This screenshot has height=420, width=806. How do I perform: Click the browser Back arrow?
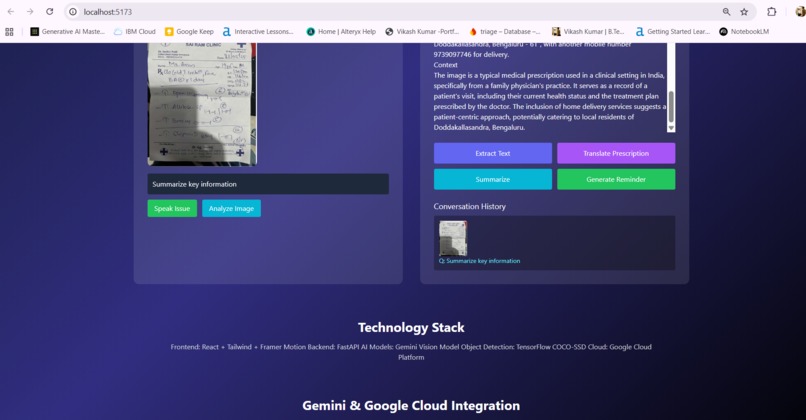pyautogui.click(x=11, y=11)
